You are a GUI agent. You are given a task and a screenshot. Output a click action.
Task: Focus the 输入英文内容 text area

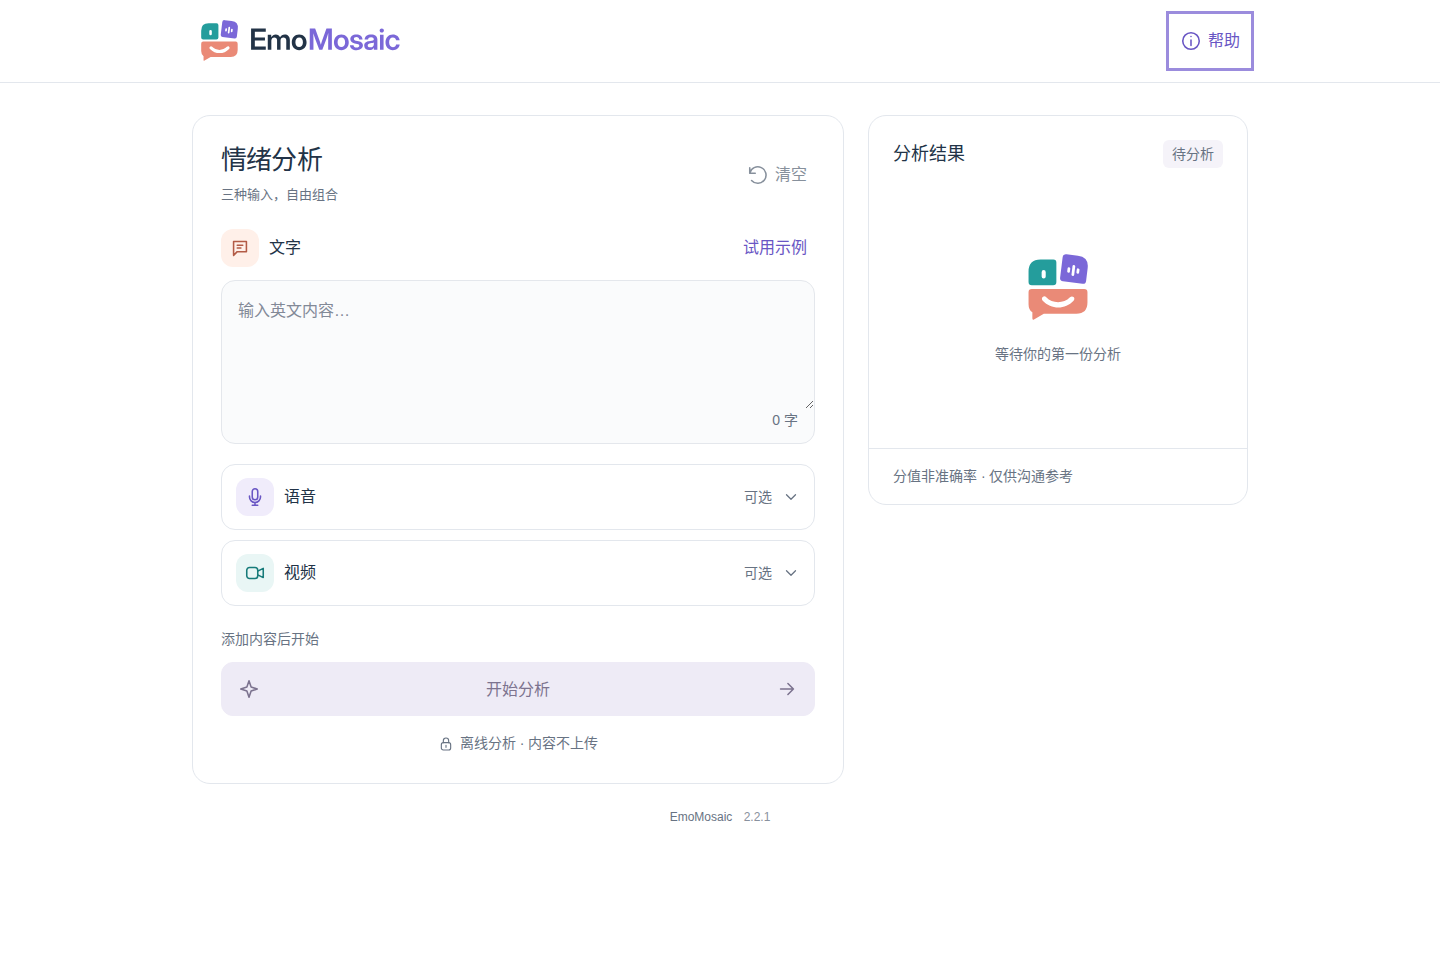518,362
